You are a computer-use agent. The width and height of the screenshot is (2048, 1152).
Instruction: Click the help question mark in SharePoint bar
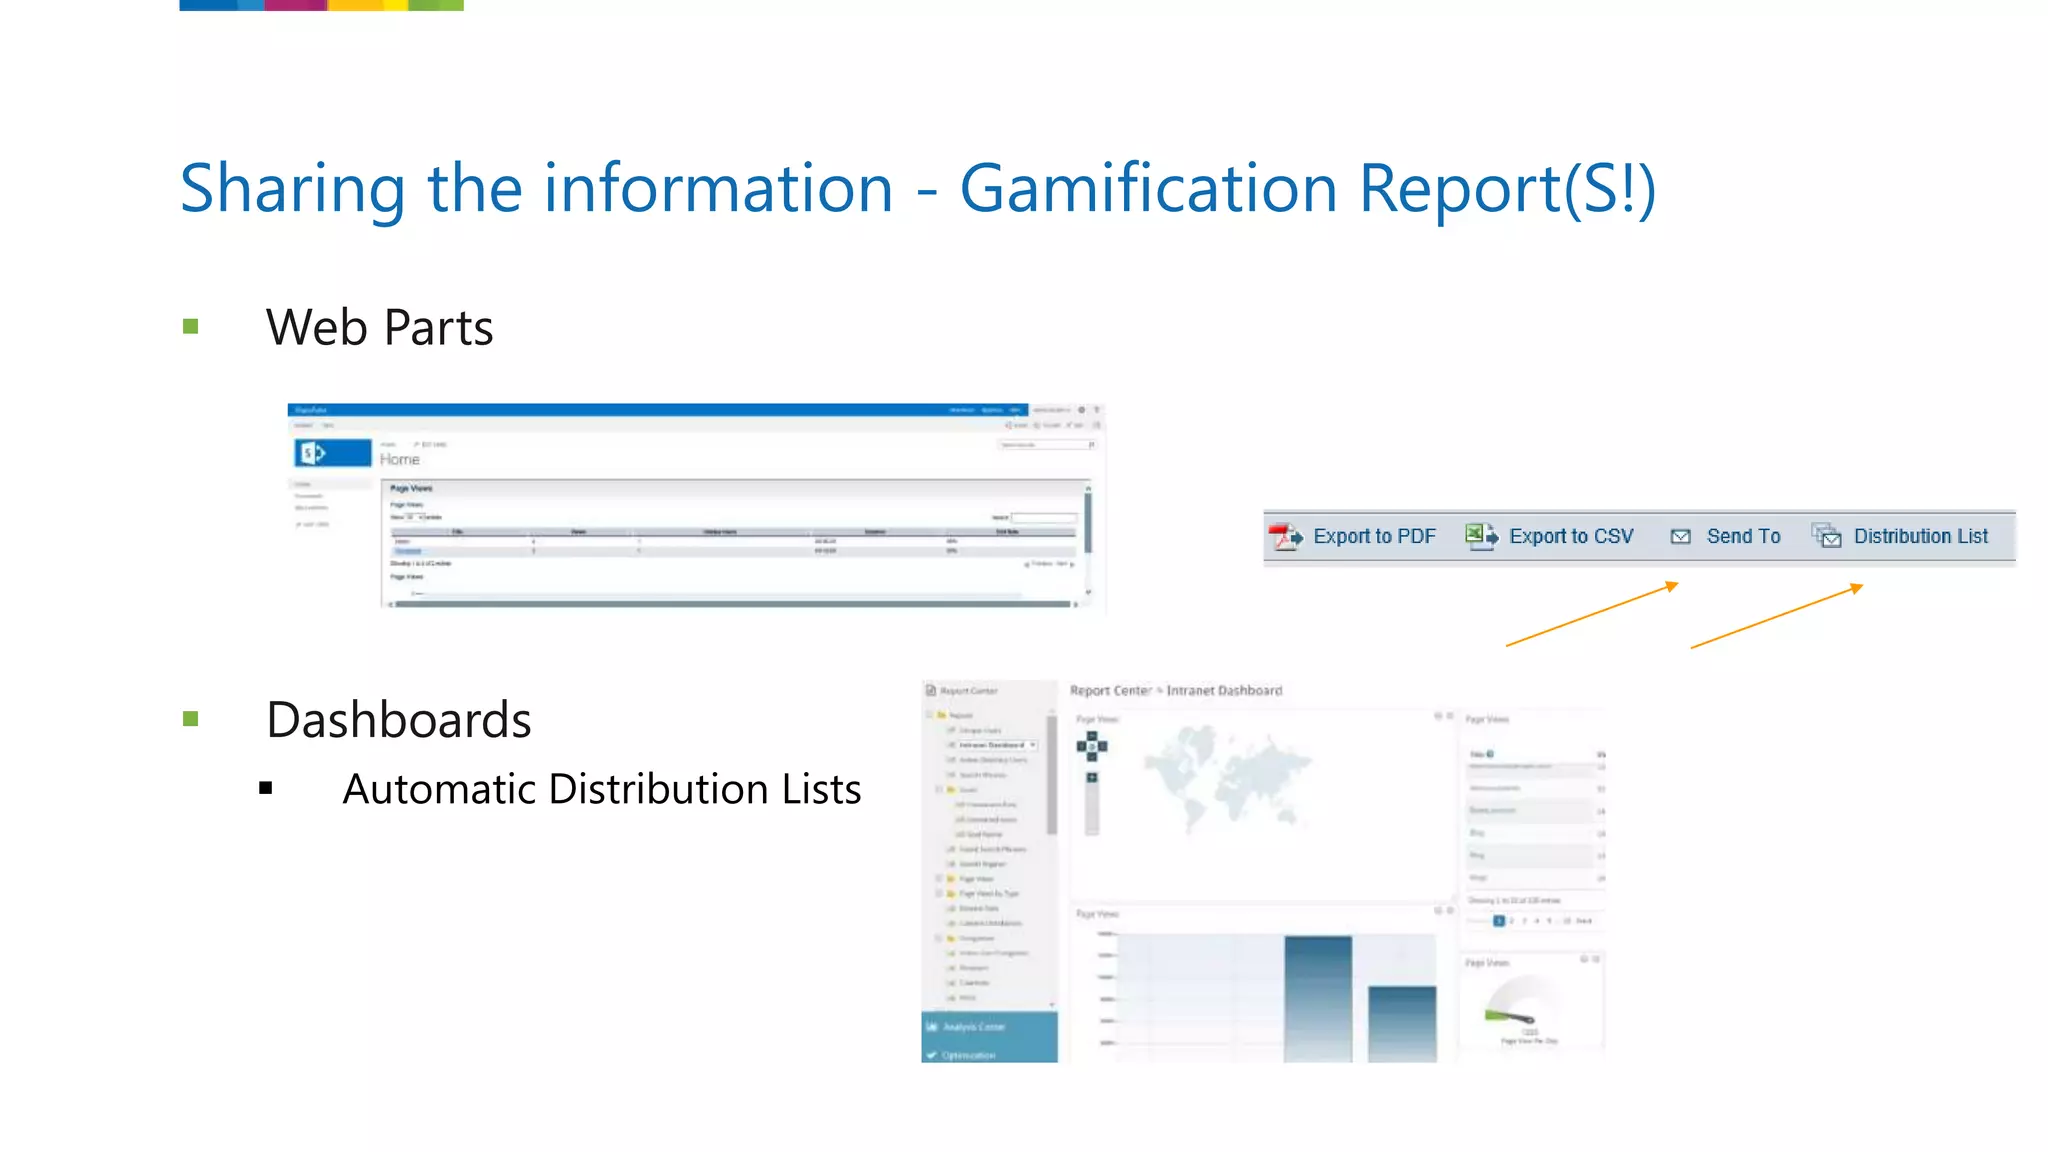1097,410
